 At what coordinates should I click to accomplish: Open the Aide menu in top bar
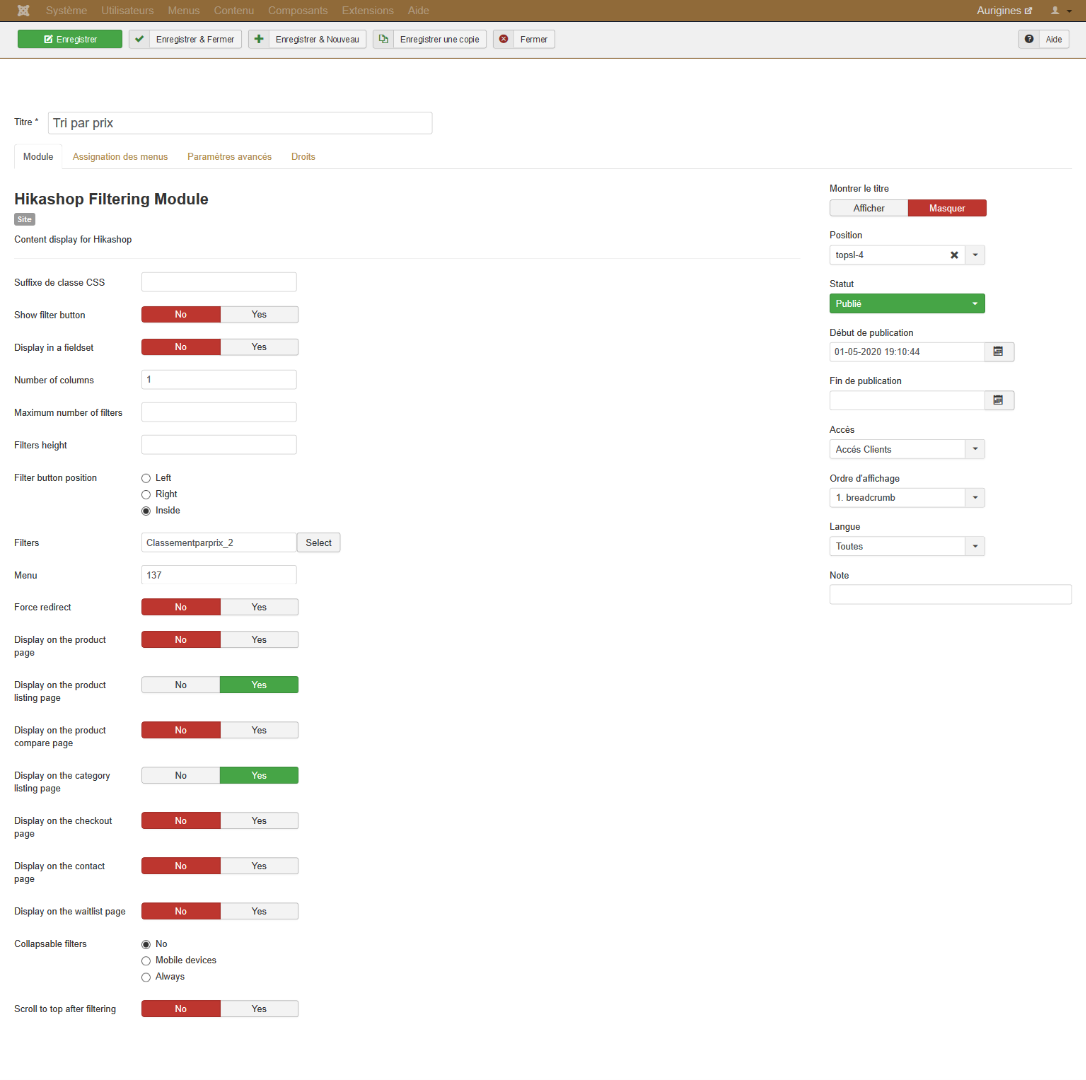(418, 10)
